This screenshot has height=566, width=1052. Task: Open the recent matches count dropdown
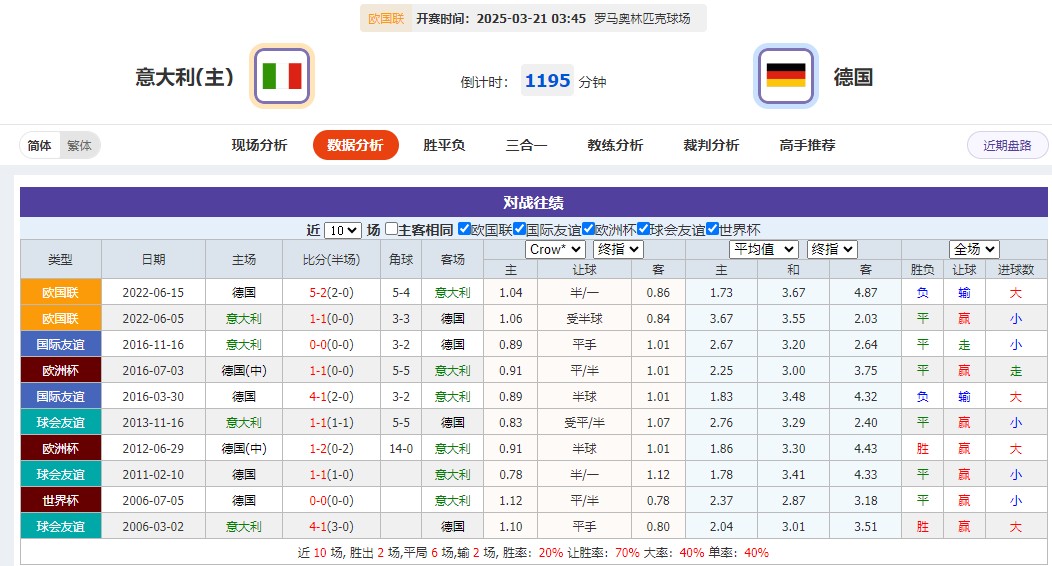342,230
